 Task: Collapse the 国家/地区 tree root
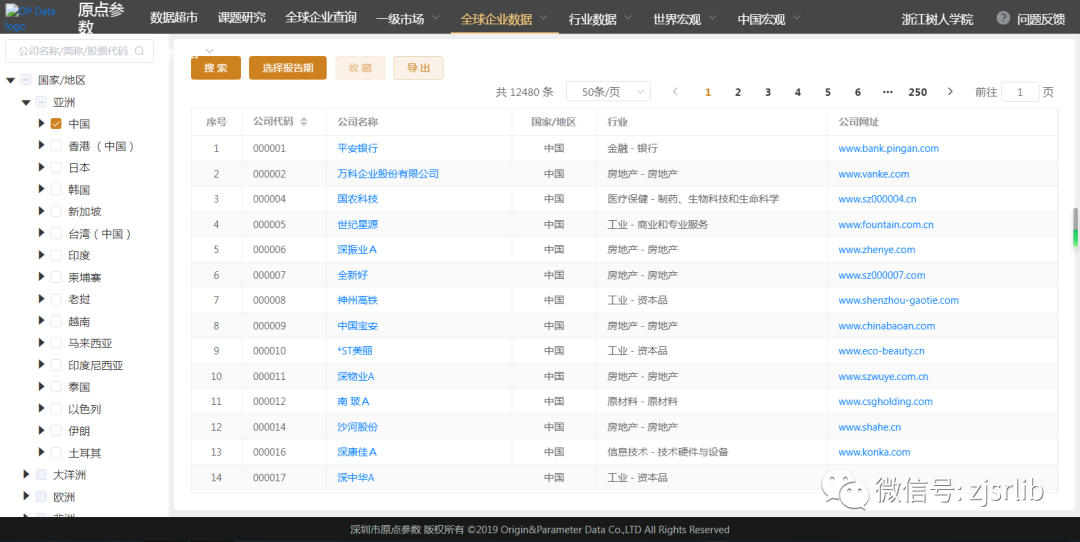point(10,81)
